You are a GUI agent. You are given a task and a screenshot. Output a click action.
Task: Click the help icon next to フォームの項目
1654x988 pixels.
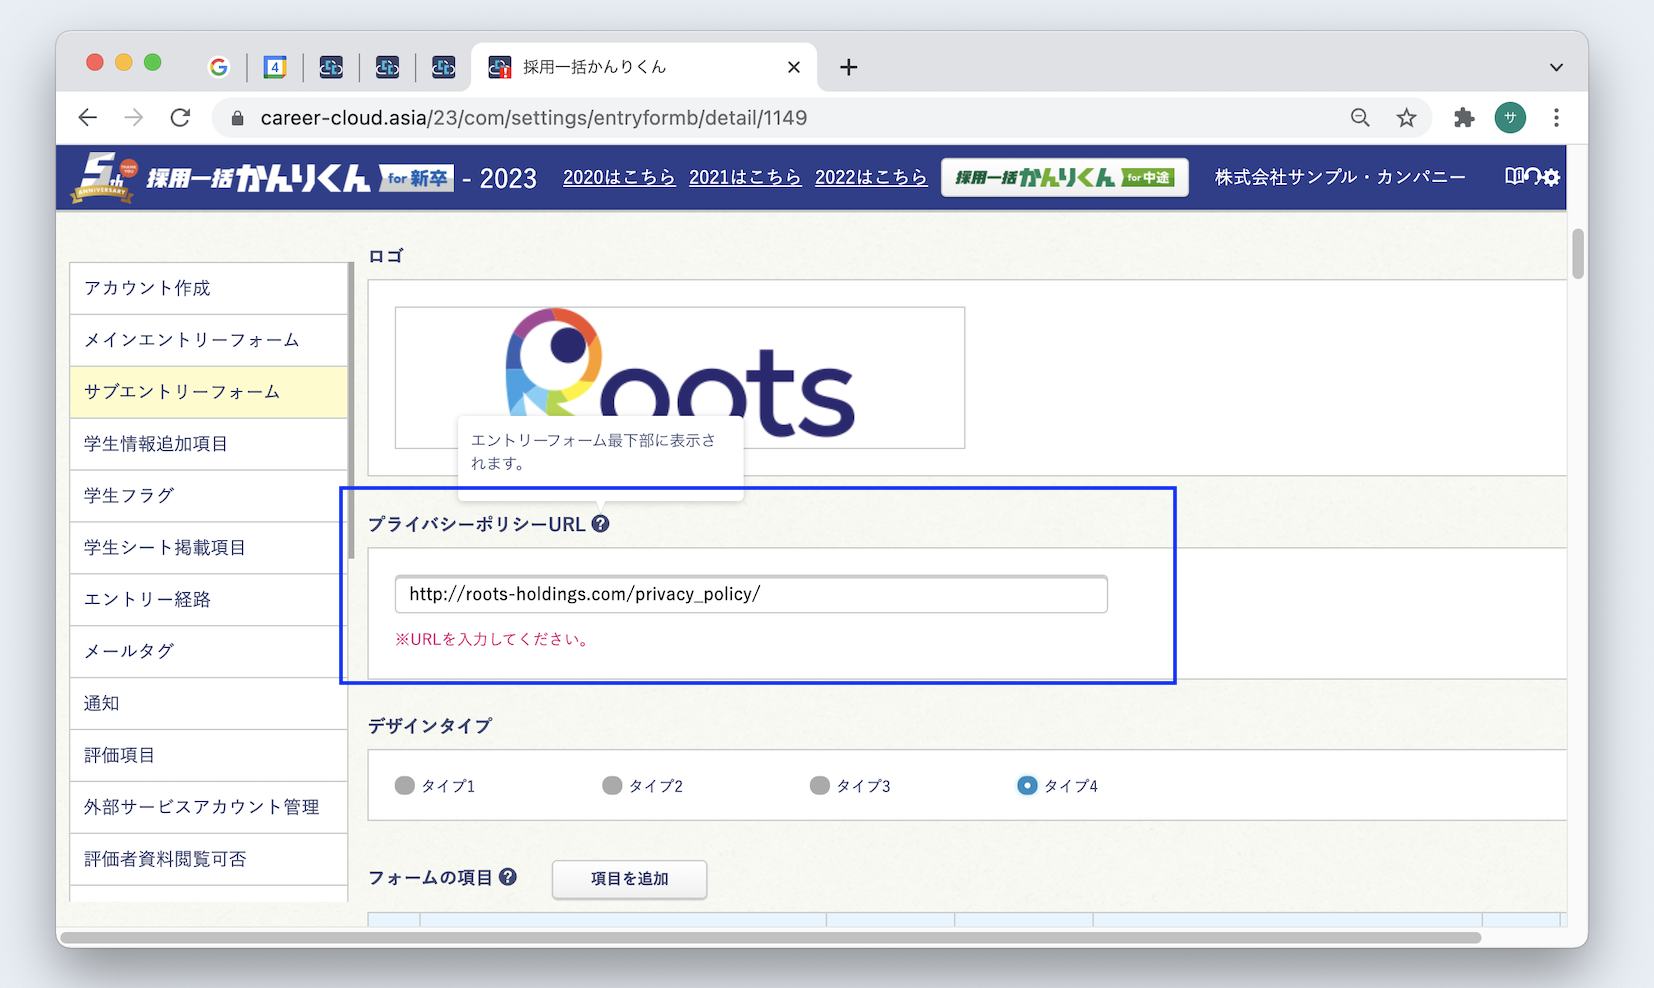click(509, 877)
